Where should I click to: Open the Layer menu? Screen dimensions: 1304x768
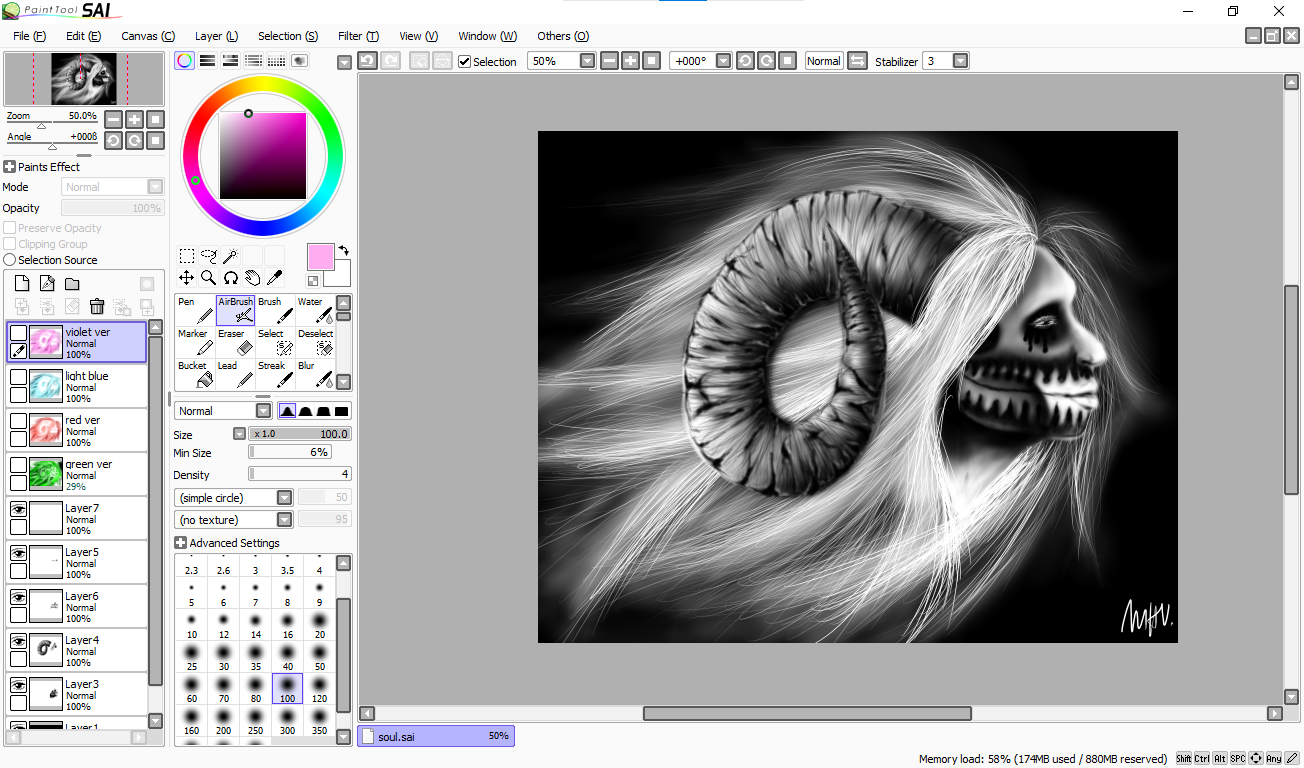(216, 36)
